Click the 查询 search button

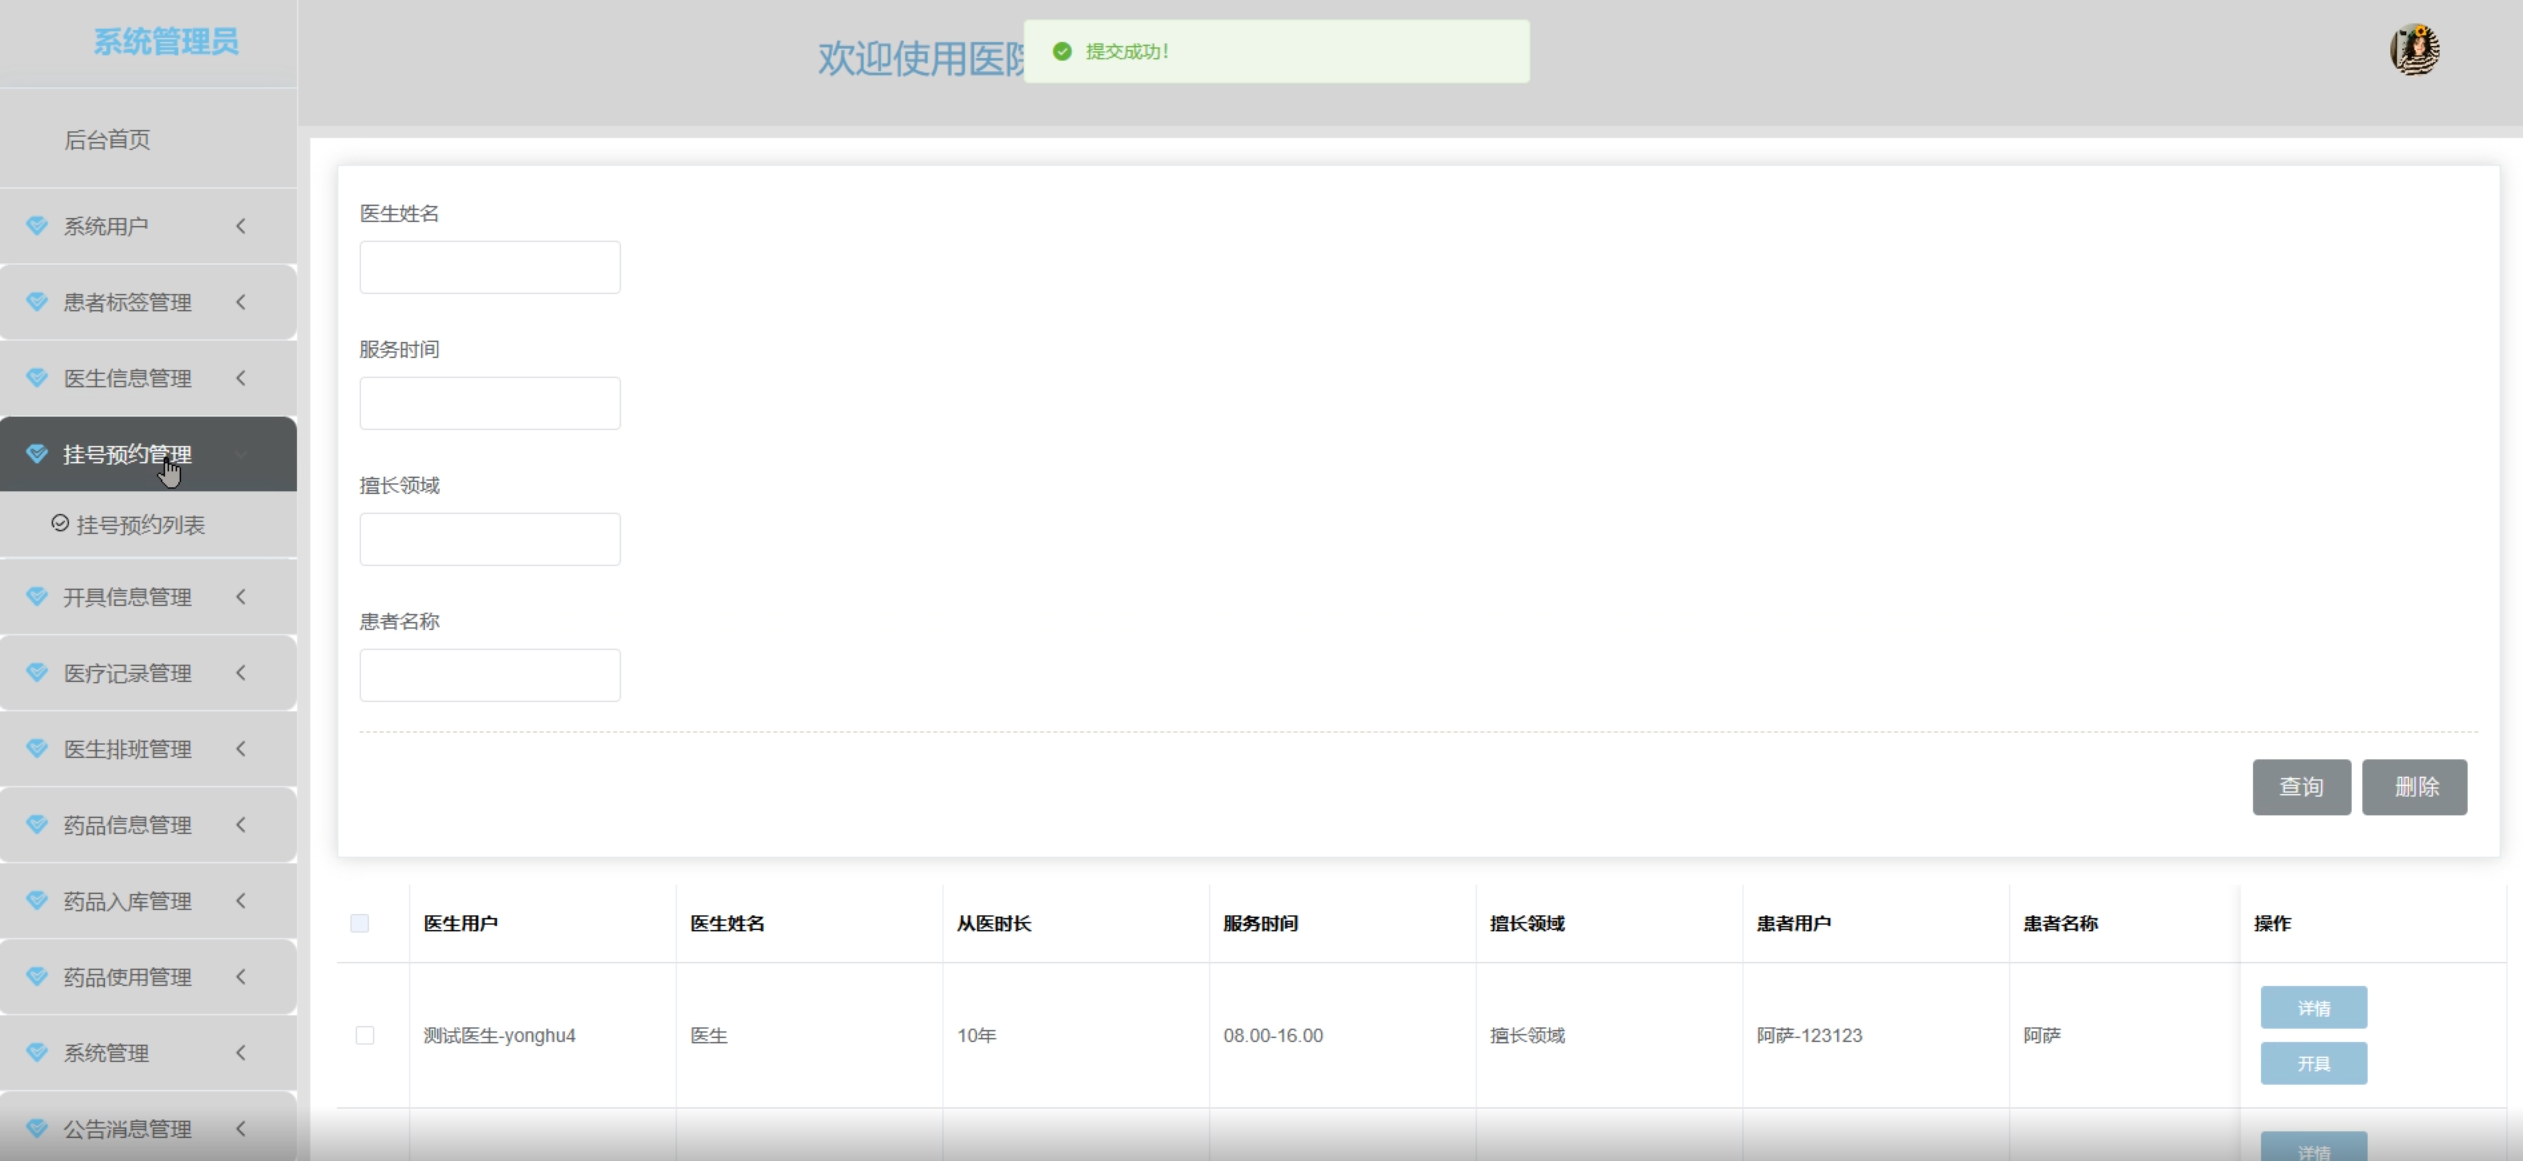click(2301, 787)
